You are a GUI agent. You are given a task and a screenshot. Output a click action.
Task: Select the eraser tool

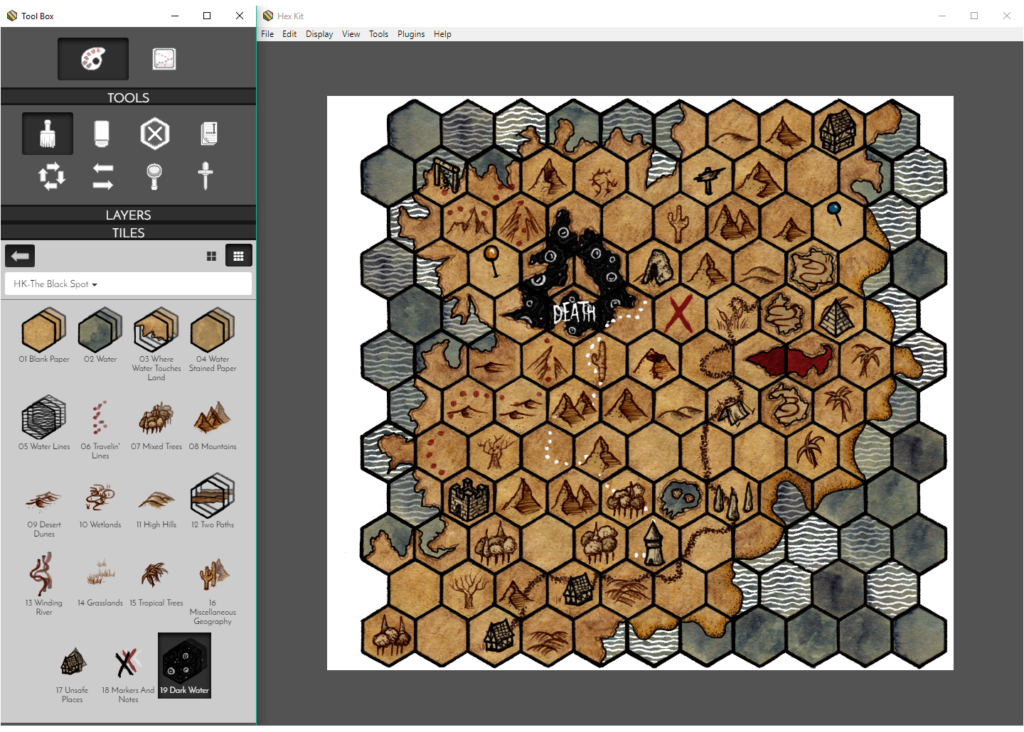101,134
